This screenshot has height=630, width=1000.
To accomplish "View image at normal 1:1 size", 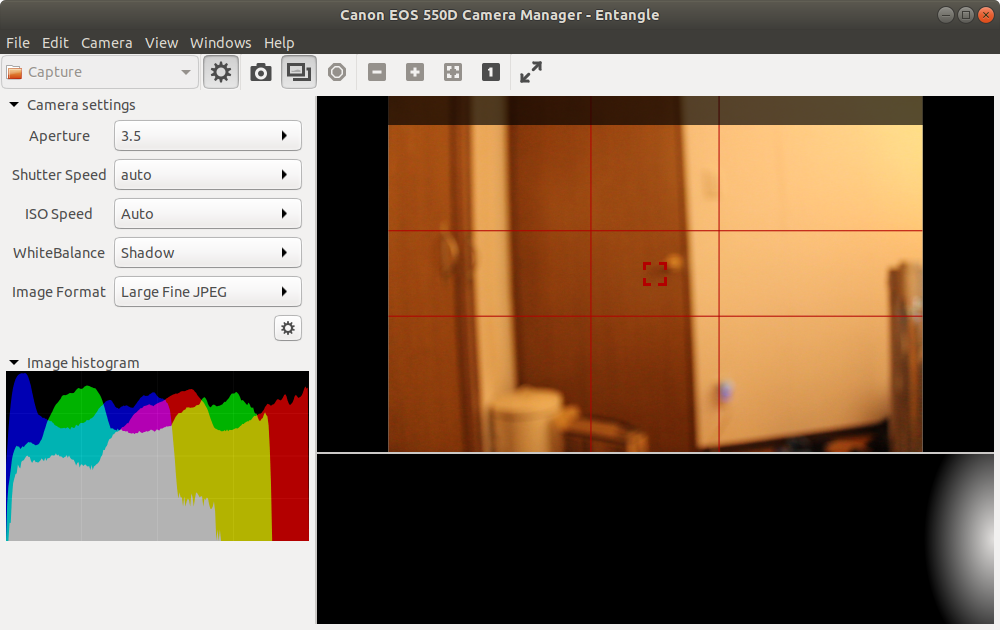I will (490, 72).
